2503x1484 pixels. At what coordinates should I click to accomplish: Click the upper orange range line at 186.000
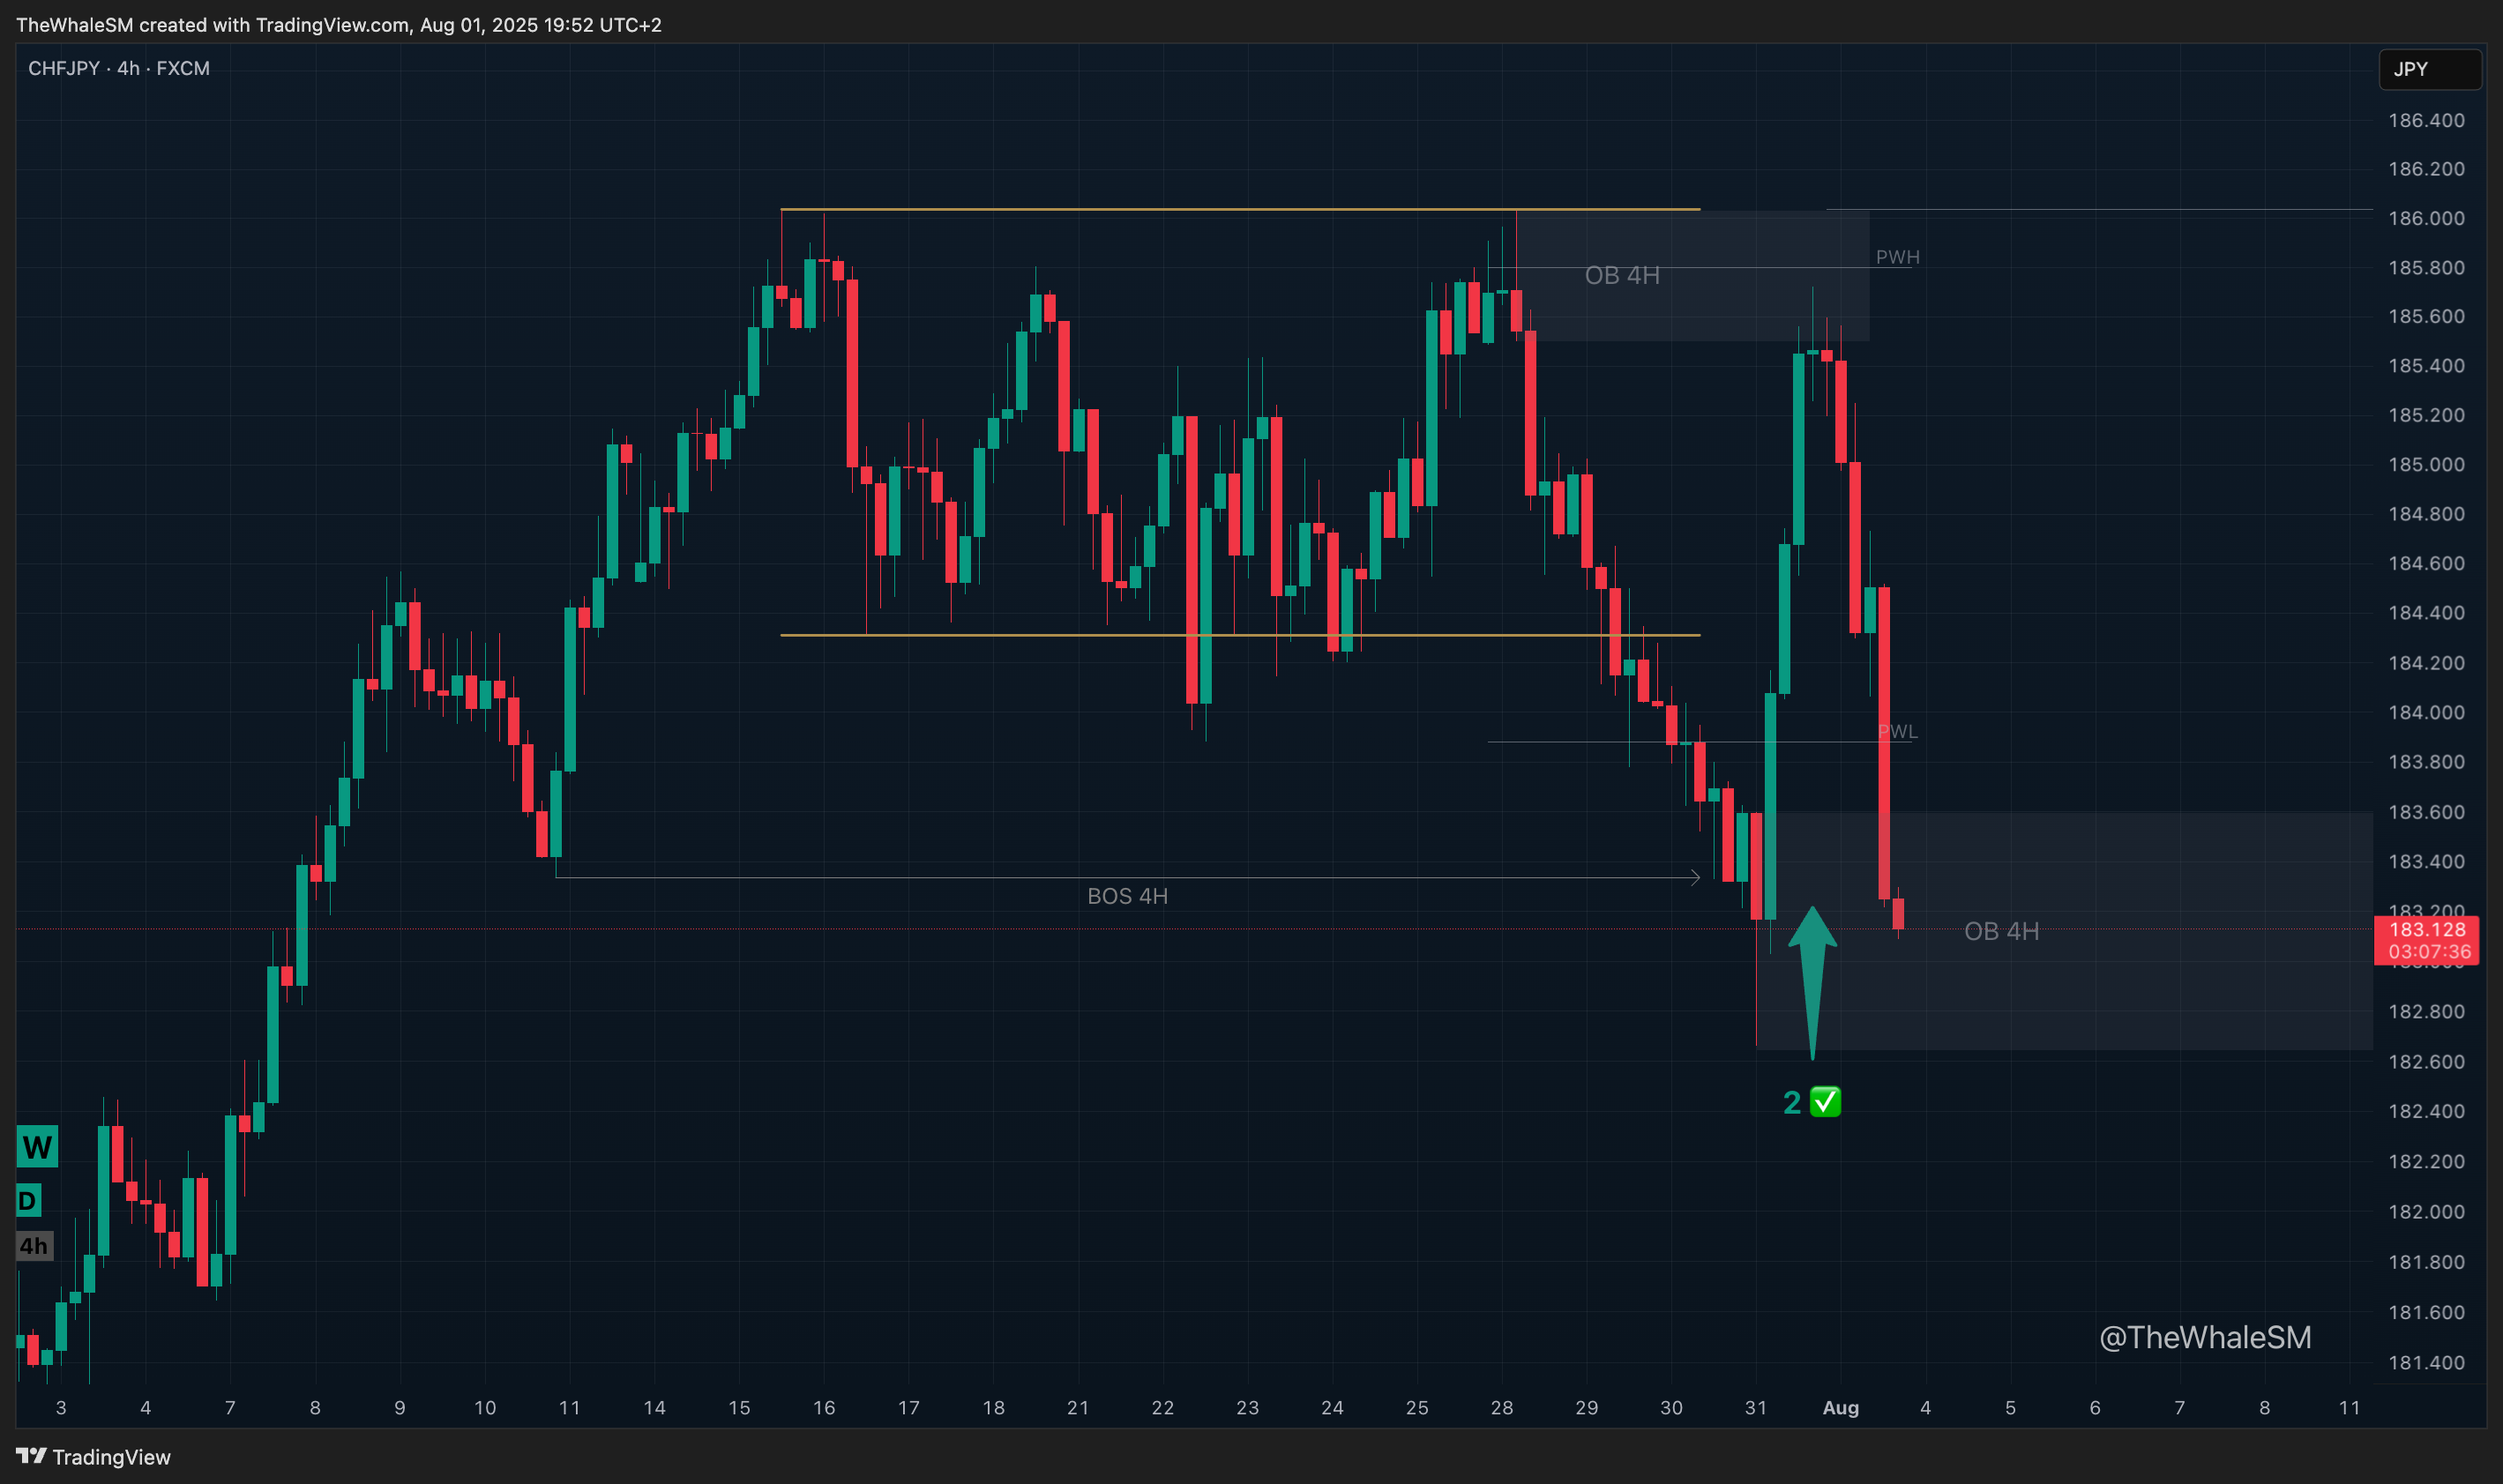(1240, 209)
